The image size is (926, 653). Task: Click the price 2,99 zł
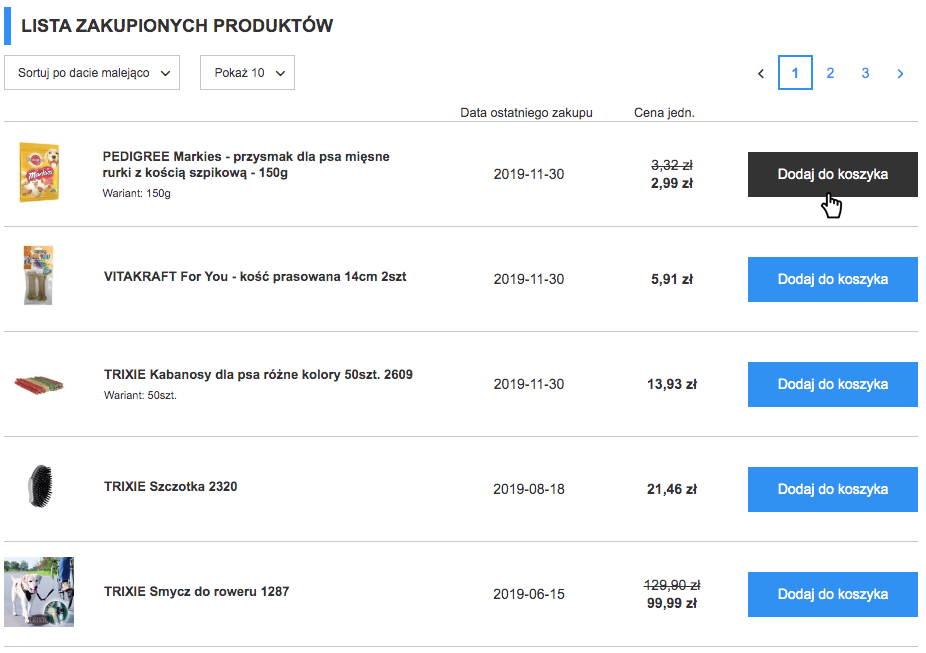[672, 183]
